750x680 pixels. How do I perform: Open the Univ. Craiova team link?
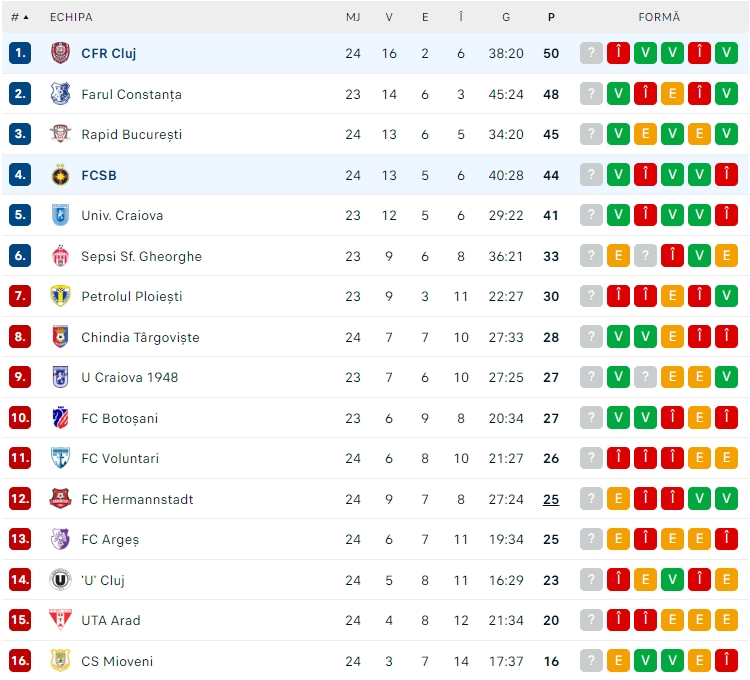point(122,216)
